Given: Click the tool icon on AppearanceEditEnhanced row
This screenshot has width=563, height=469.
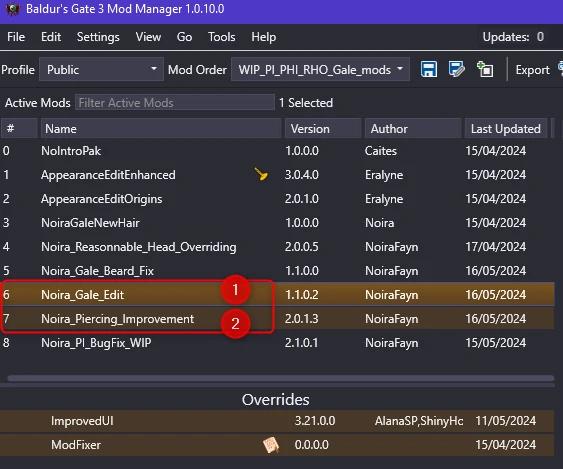Looking at the screenshot, I should pos(261,175).
